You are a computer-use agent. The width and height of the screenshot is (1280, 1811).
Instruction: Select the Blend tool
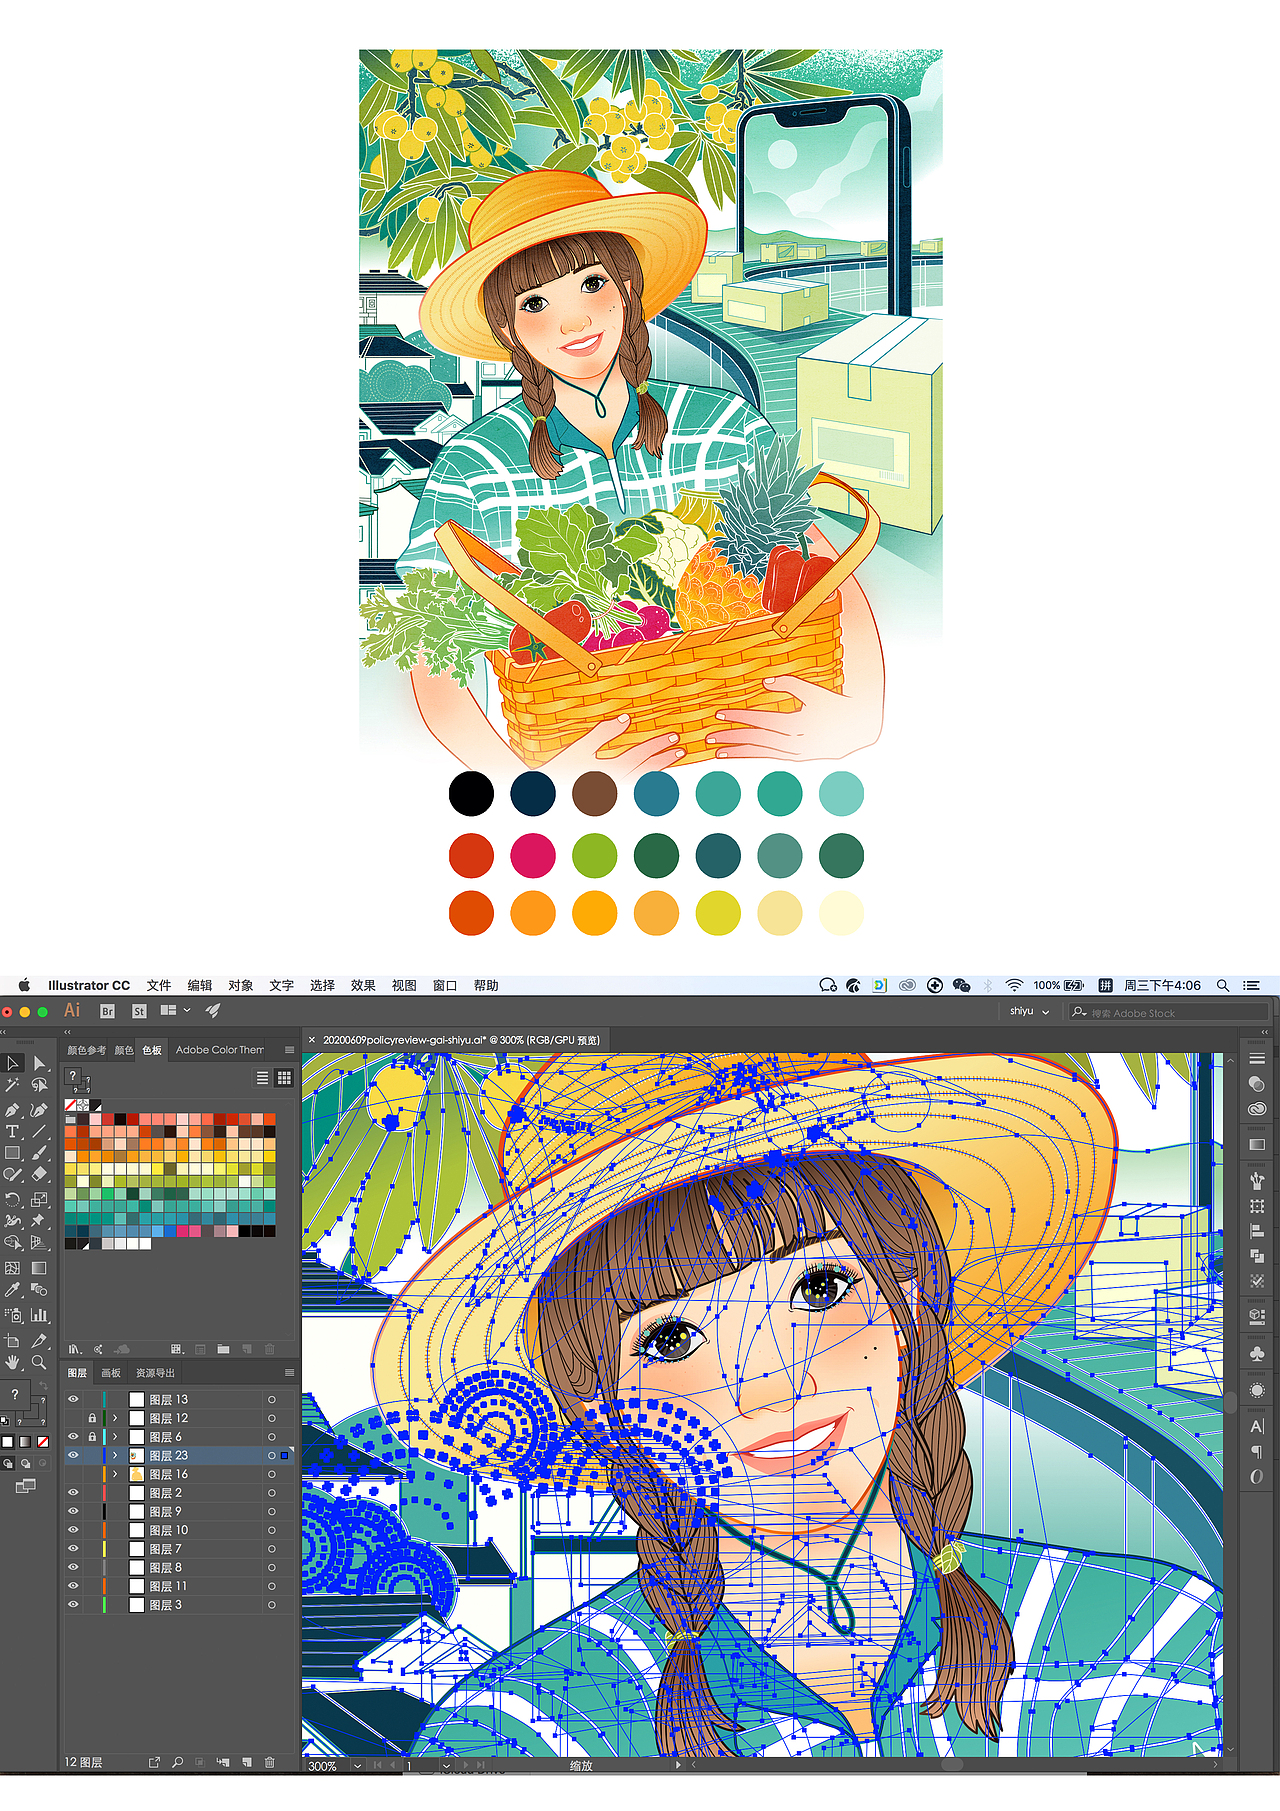pyautogui.click(x=39, y=1290)
